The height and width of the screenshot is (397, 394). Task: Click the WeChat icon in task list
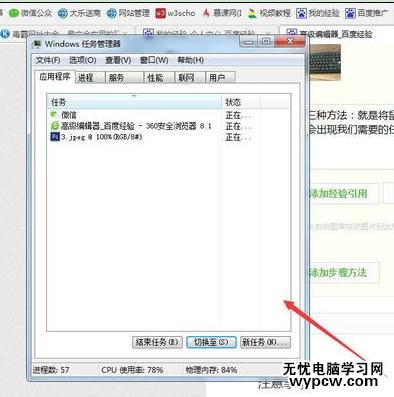[54, 115]
